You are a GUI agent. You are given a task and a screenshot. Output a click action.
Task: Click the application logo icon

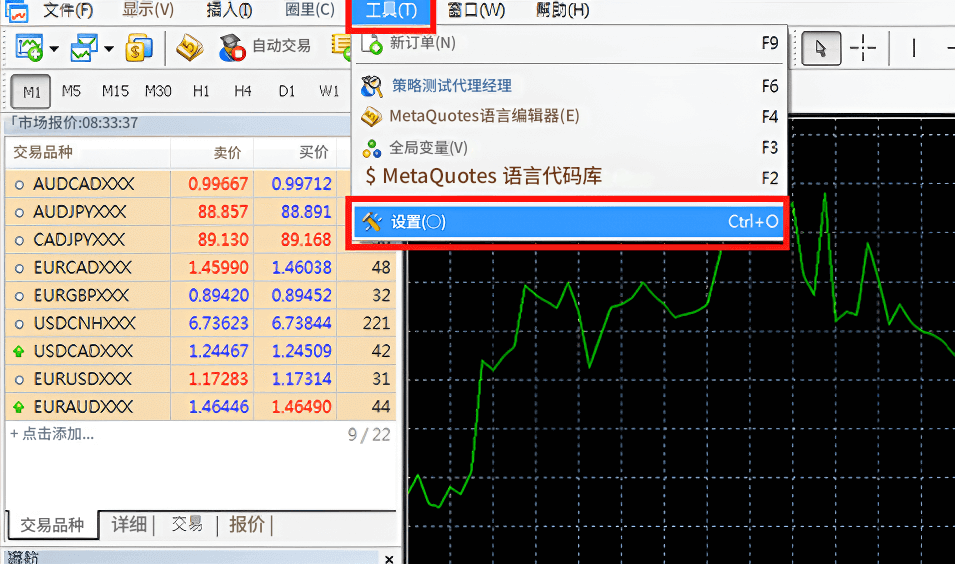(16, 12)
